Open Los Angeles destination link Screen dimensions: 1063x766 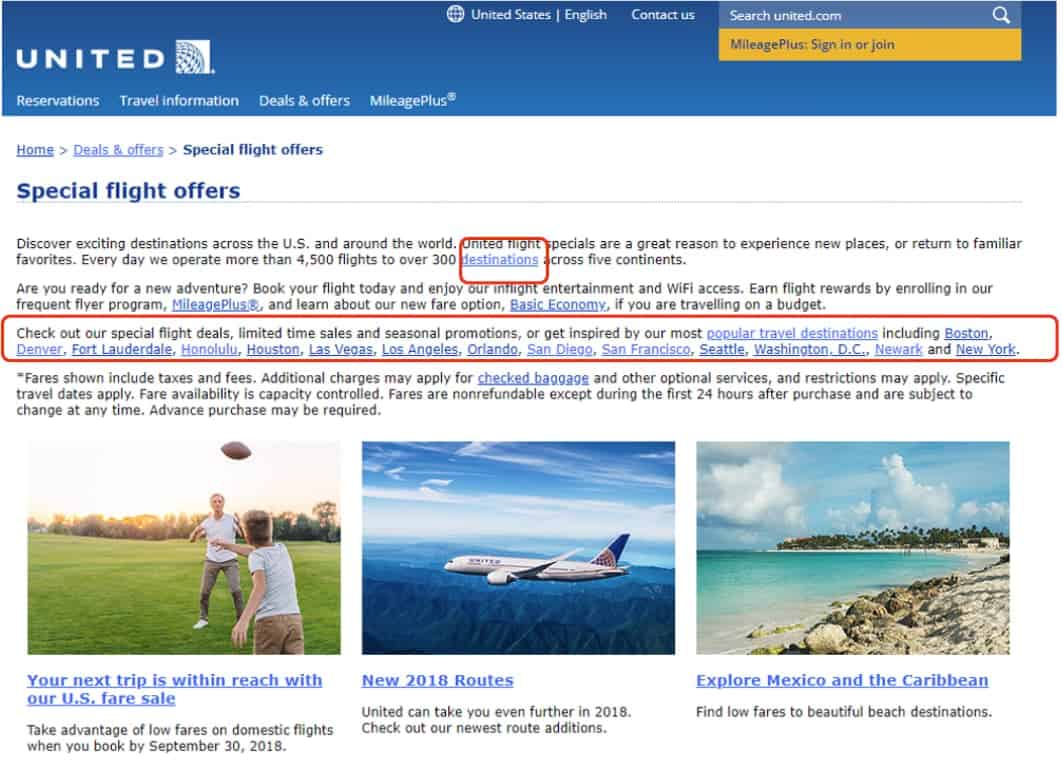[420, 350]
